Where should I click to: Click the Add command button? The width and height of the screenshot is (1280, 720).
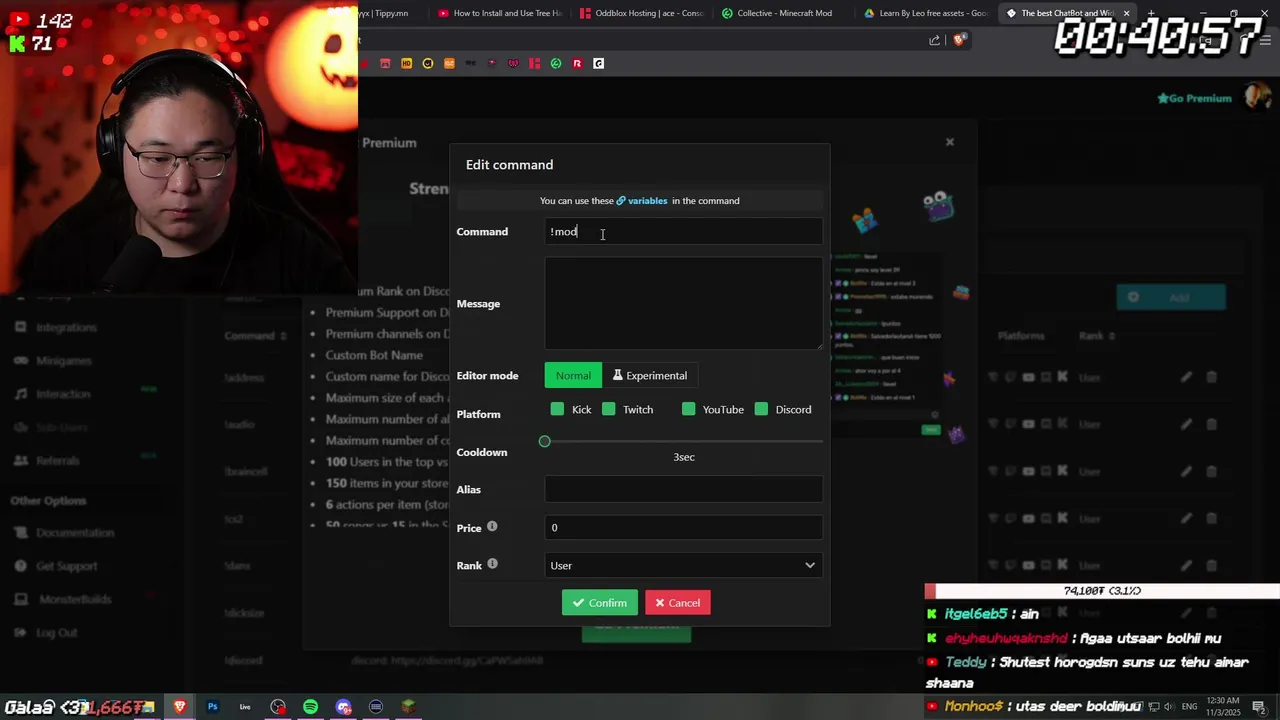coord(1171,297)
